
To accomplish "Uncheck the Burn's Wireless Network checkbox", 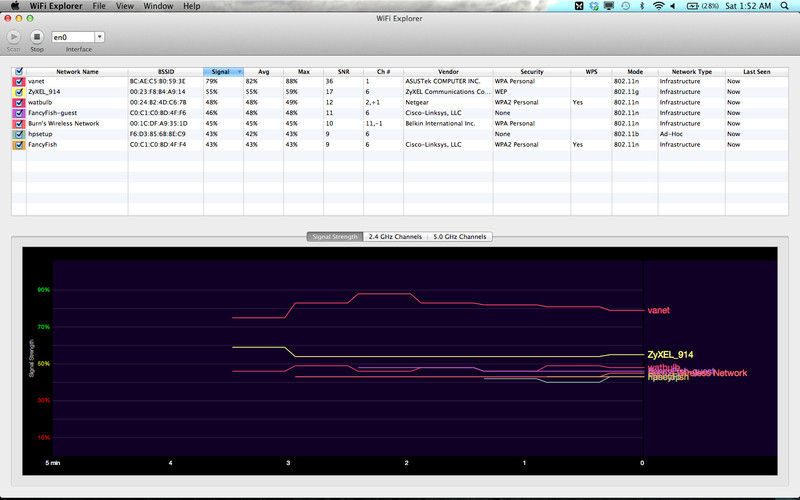I will (19, 123).
